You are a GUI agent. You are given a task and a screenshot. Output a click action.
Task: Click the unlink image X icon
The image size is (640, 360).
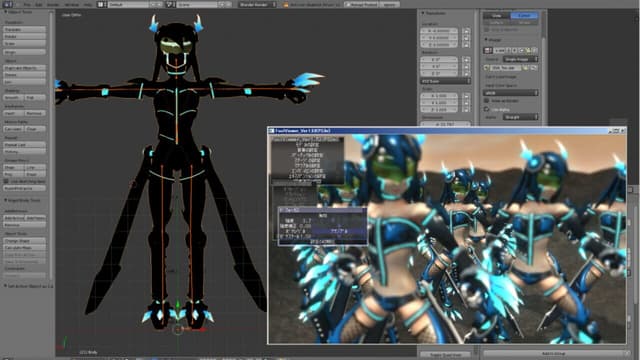535,51
